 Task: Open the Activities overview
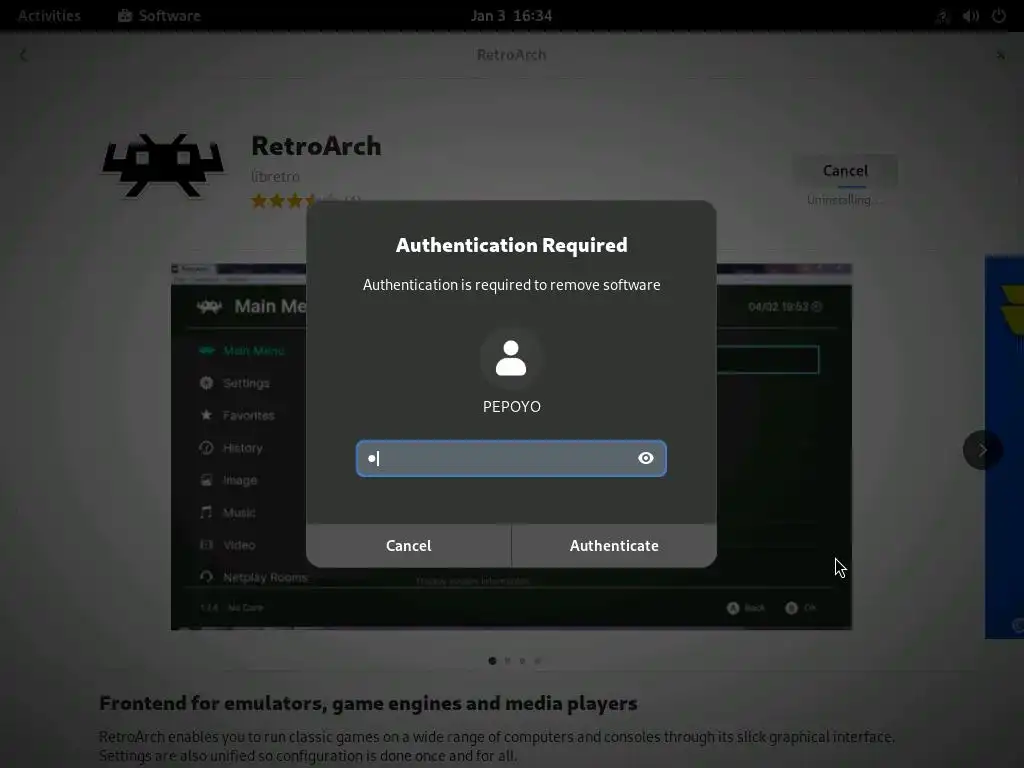click(49, 16)
